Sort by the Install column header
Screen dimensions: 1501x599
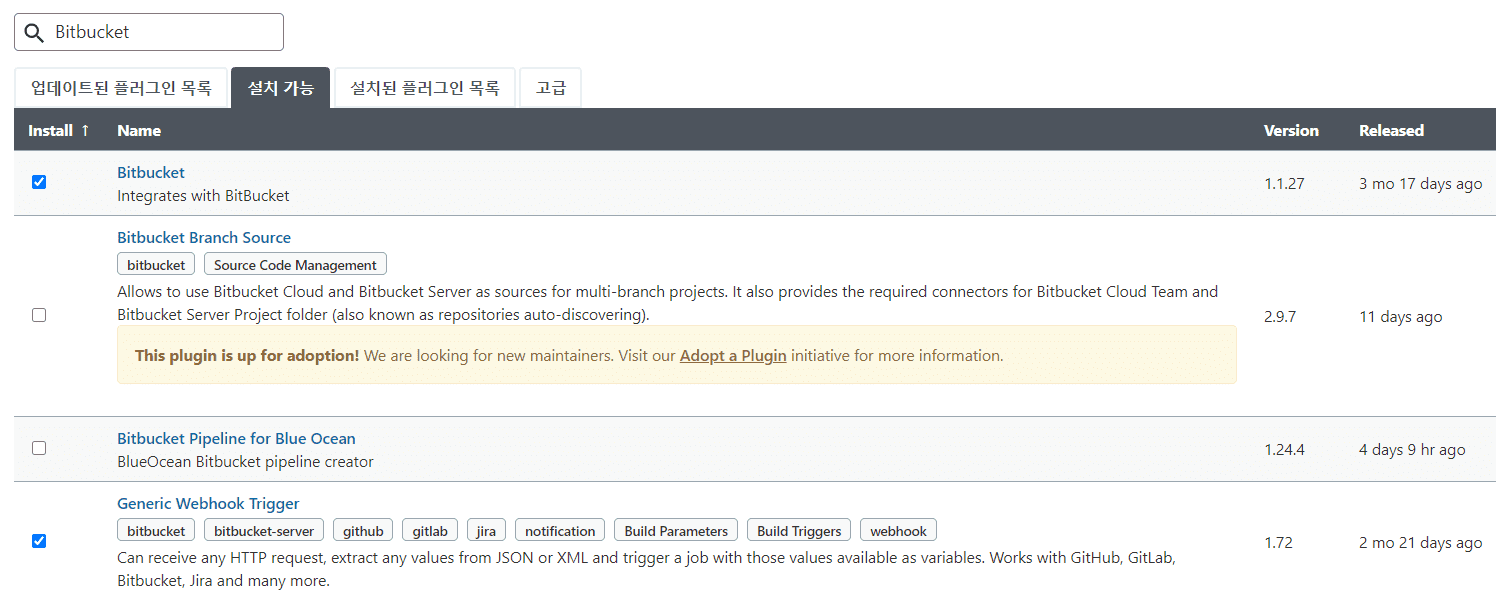[58, 130]
